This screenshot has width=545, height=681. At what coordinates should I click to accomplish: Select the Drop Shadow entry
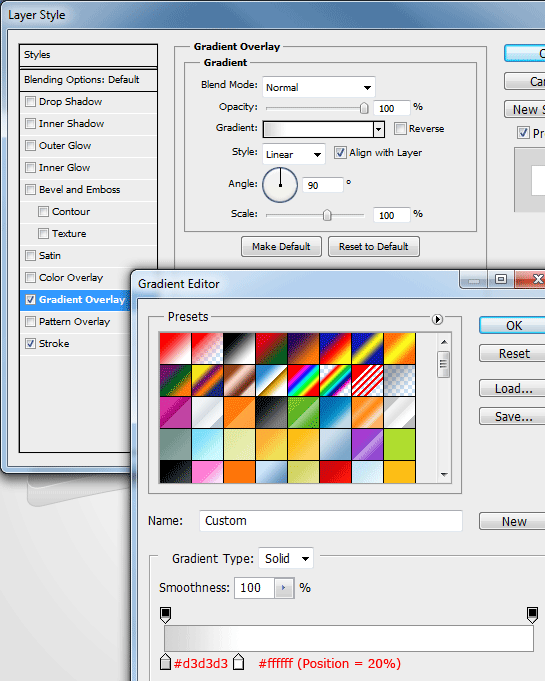[x=70, y=102]
